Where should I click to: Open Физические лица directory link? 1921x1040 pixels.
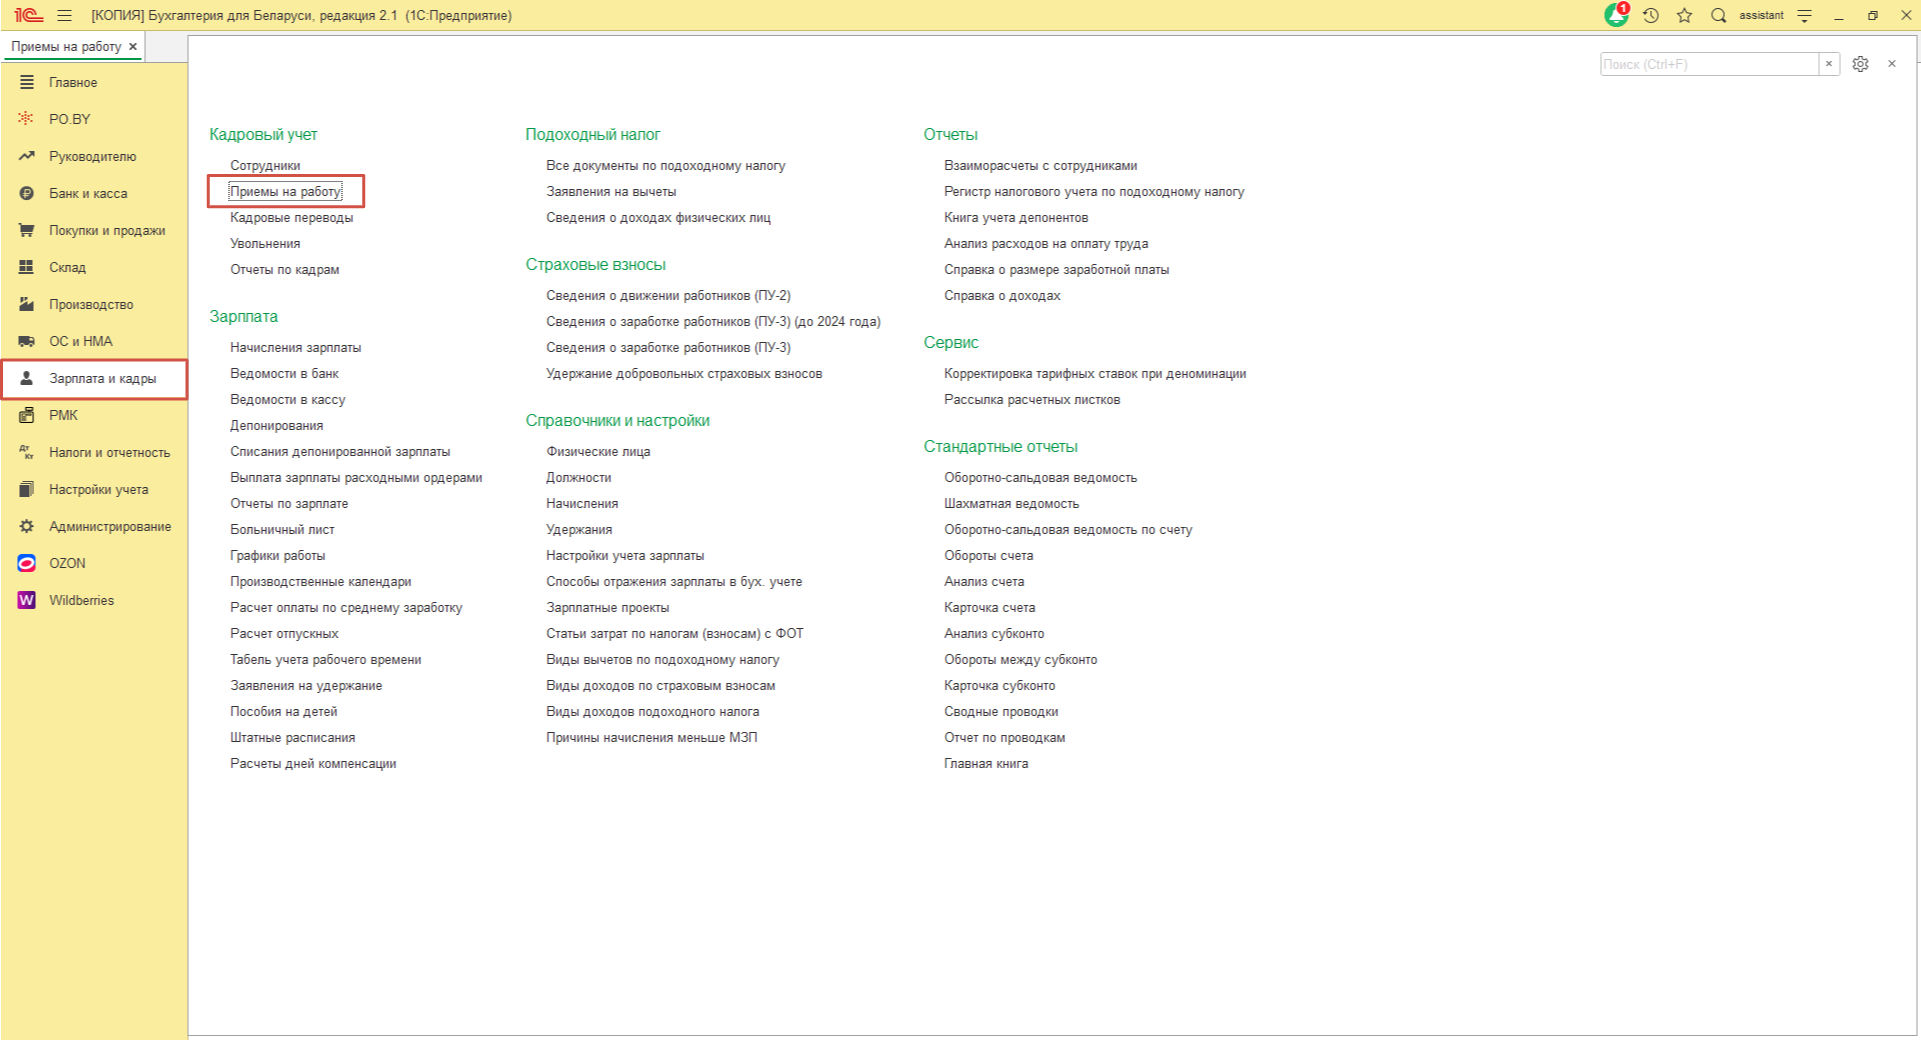tap(598, 451)
